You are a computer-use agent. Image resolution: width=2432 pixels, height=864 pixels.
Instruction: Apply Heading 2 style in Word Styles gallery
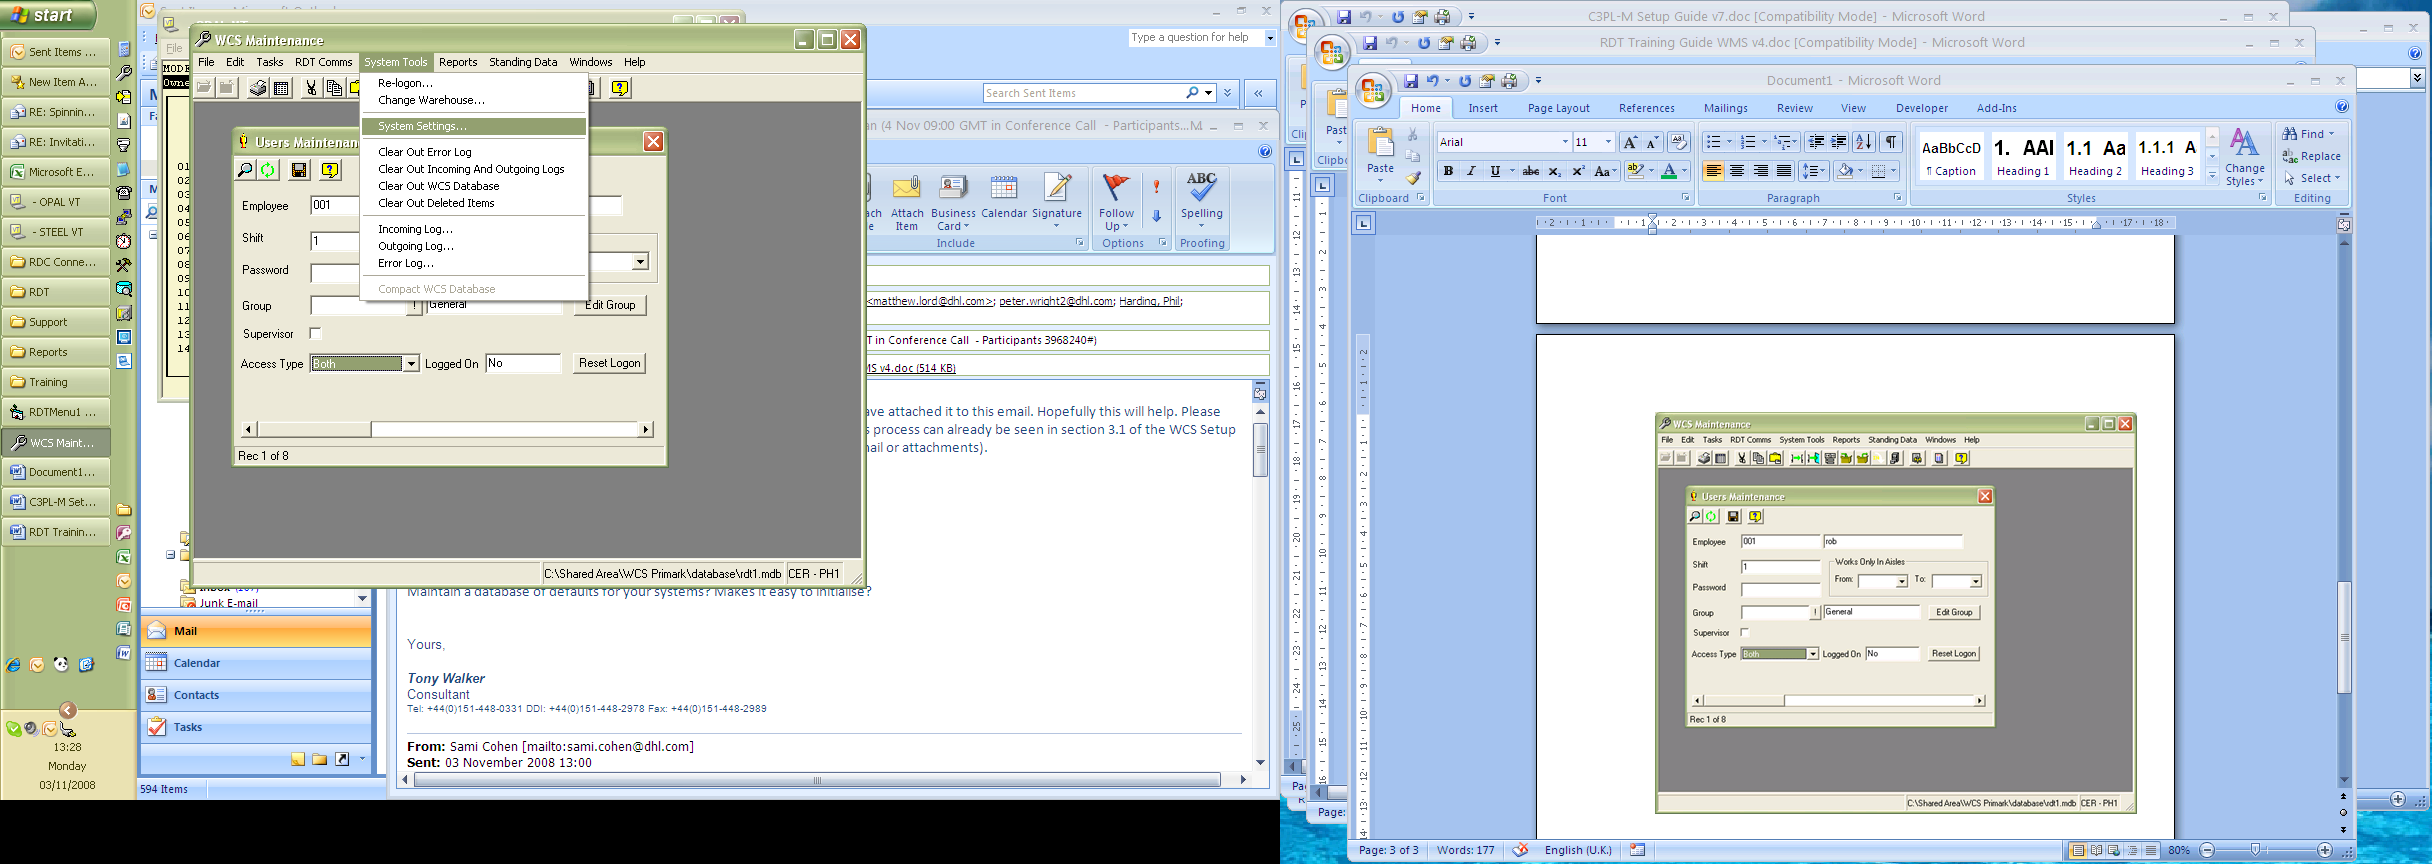(x=2095, y=157)
